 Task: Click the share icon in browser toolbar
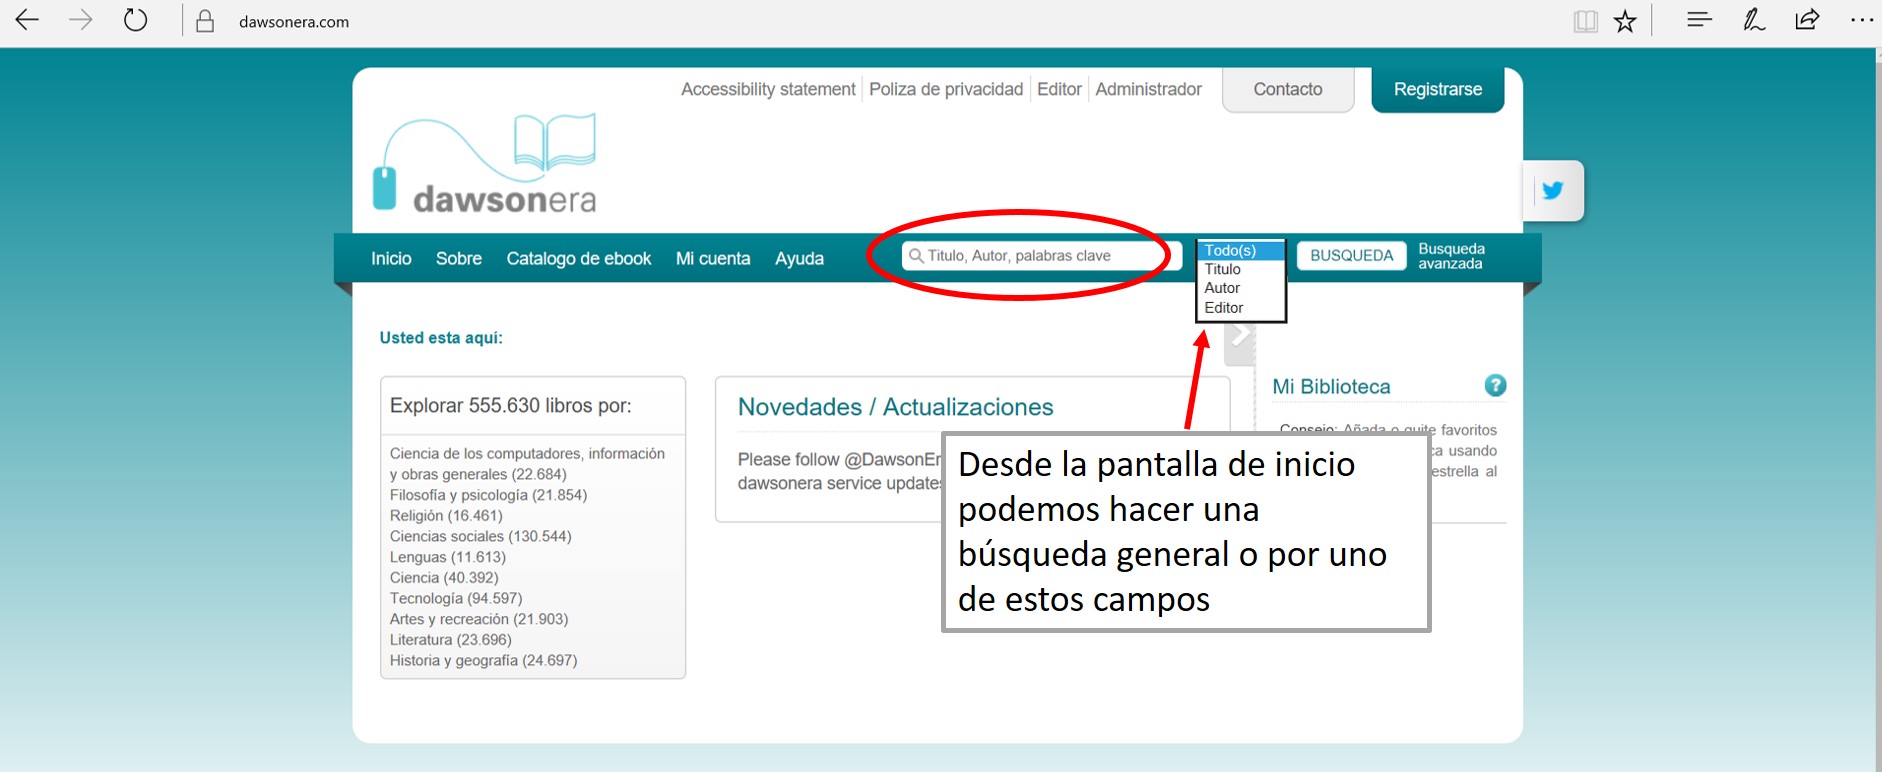point(1807,20)
